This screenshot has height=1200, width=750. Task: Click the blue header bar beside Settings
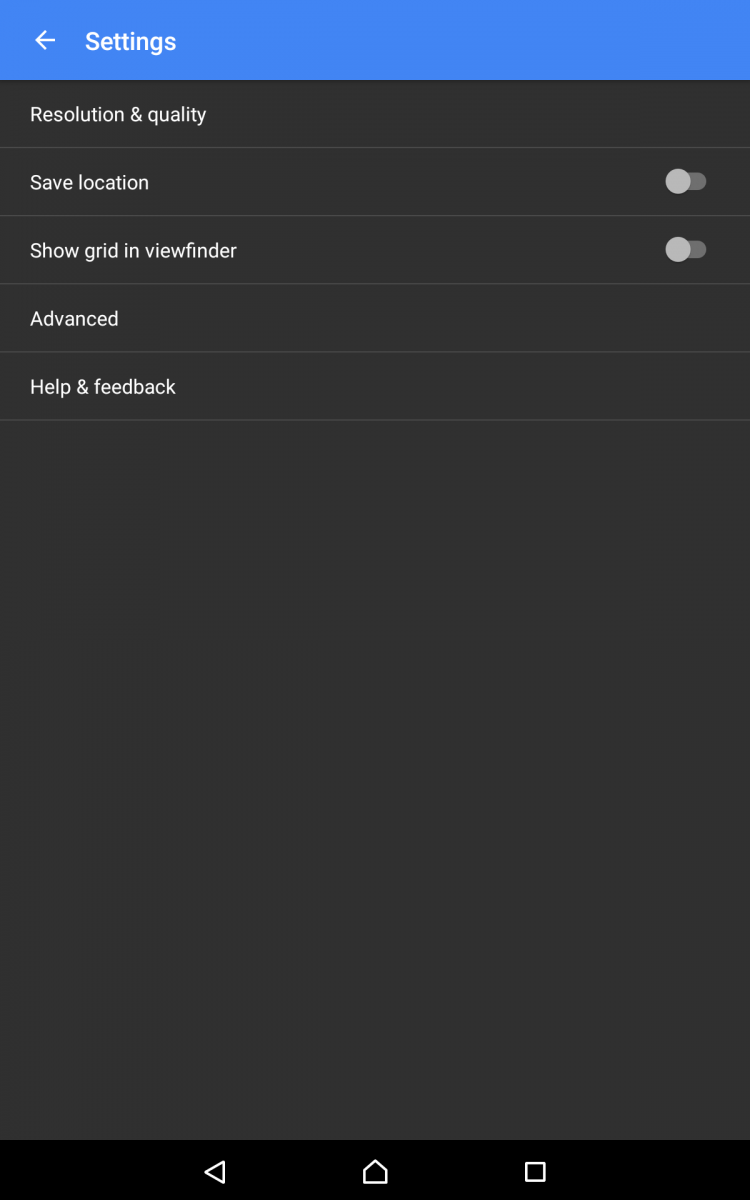click(x=460, y=40)
